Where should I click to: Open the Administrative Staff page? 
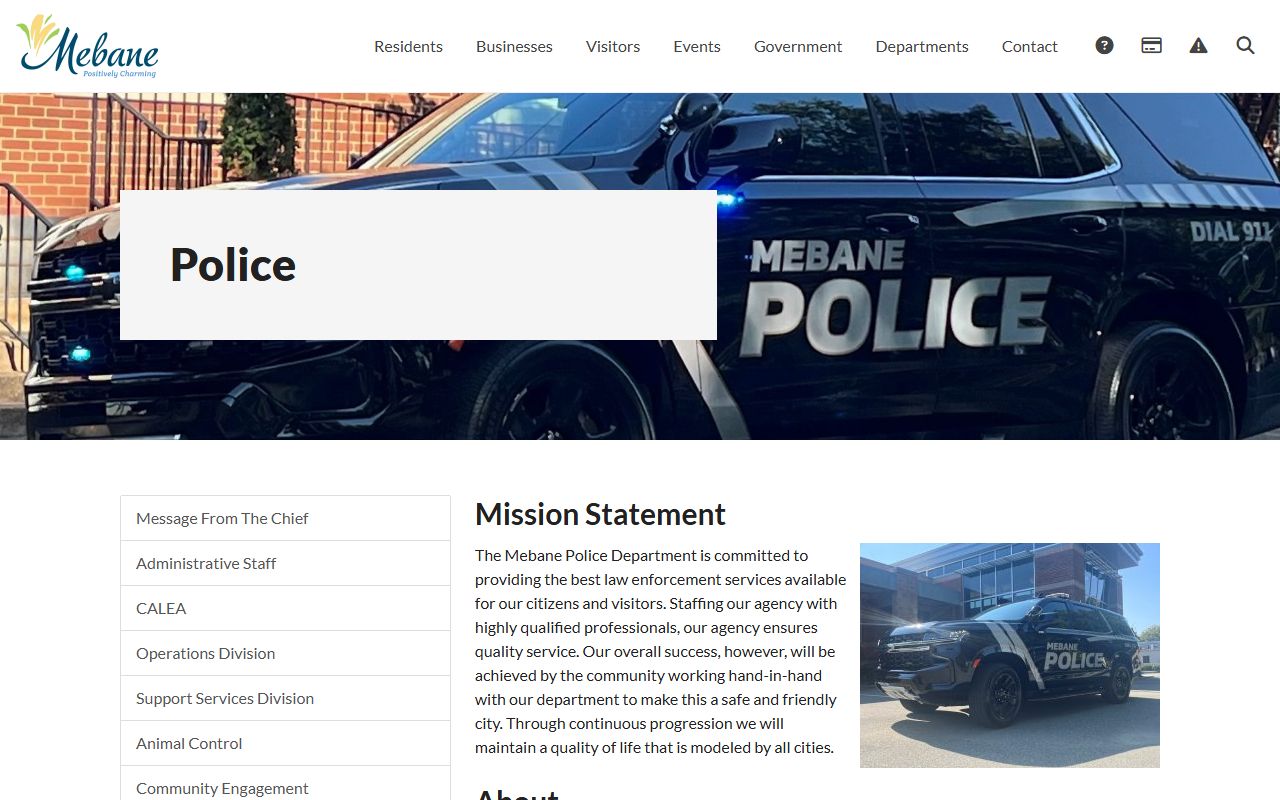[x=285, y=563]
